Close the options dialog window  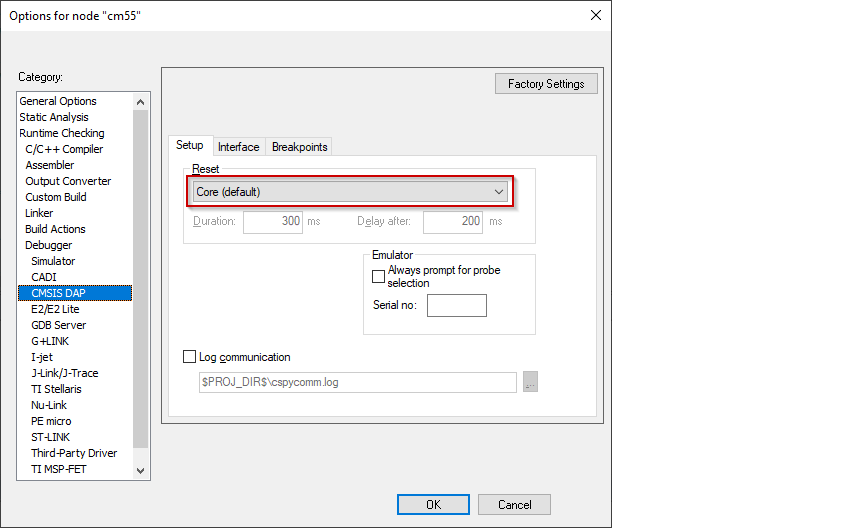coord(596,15)
